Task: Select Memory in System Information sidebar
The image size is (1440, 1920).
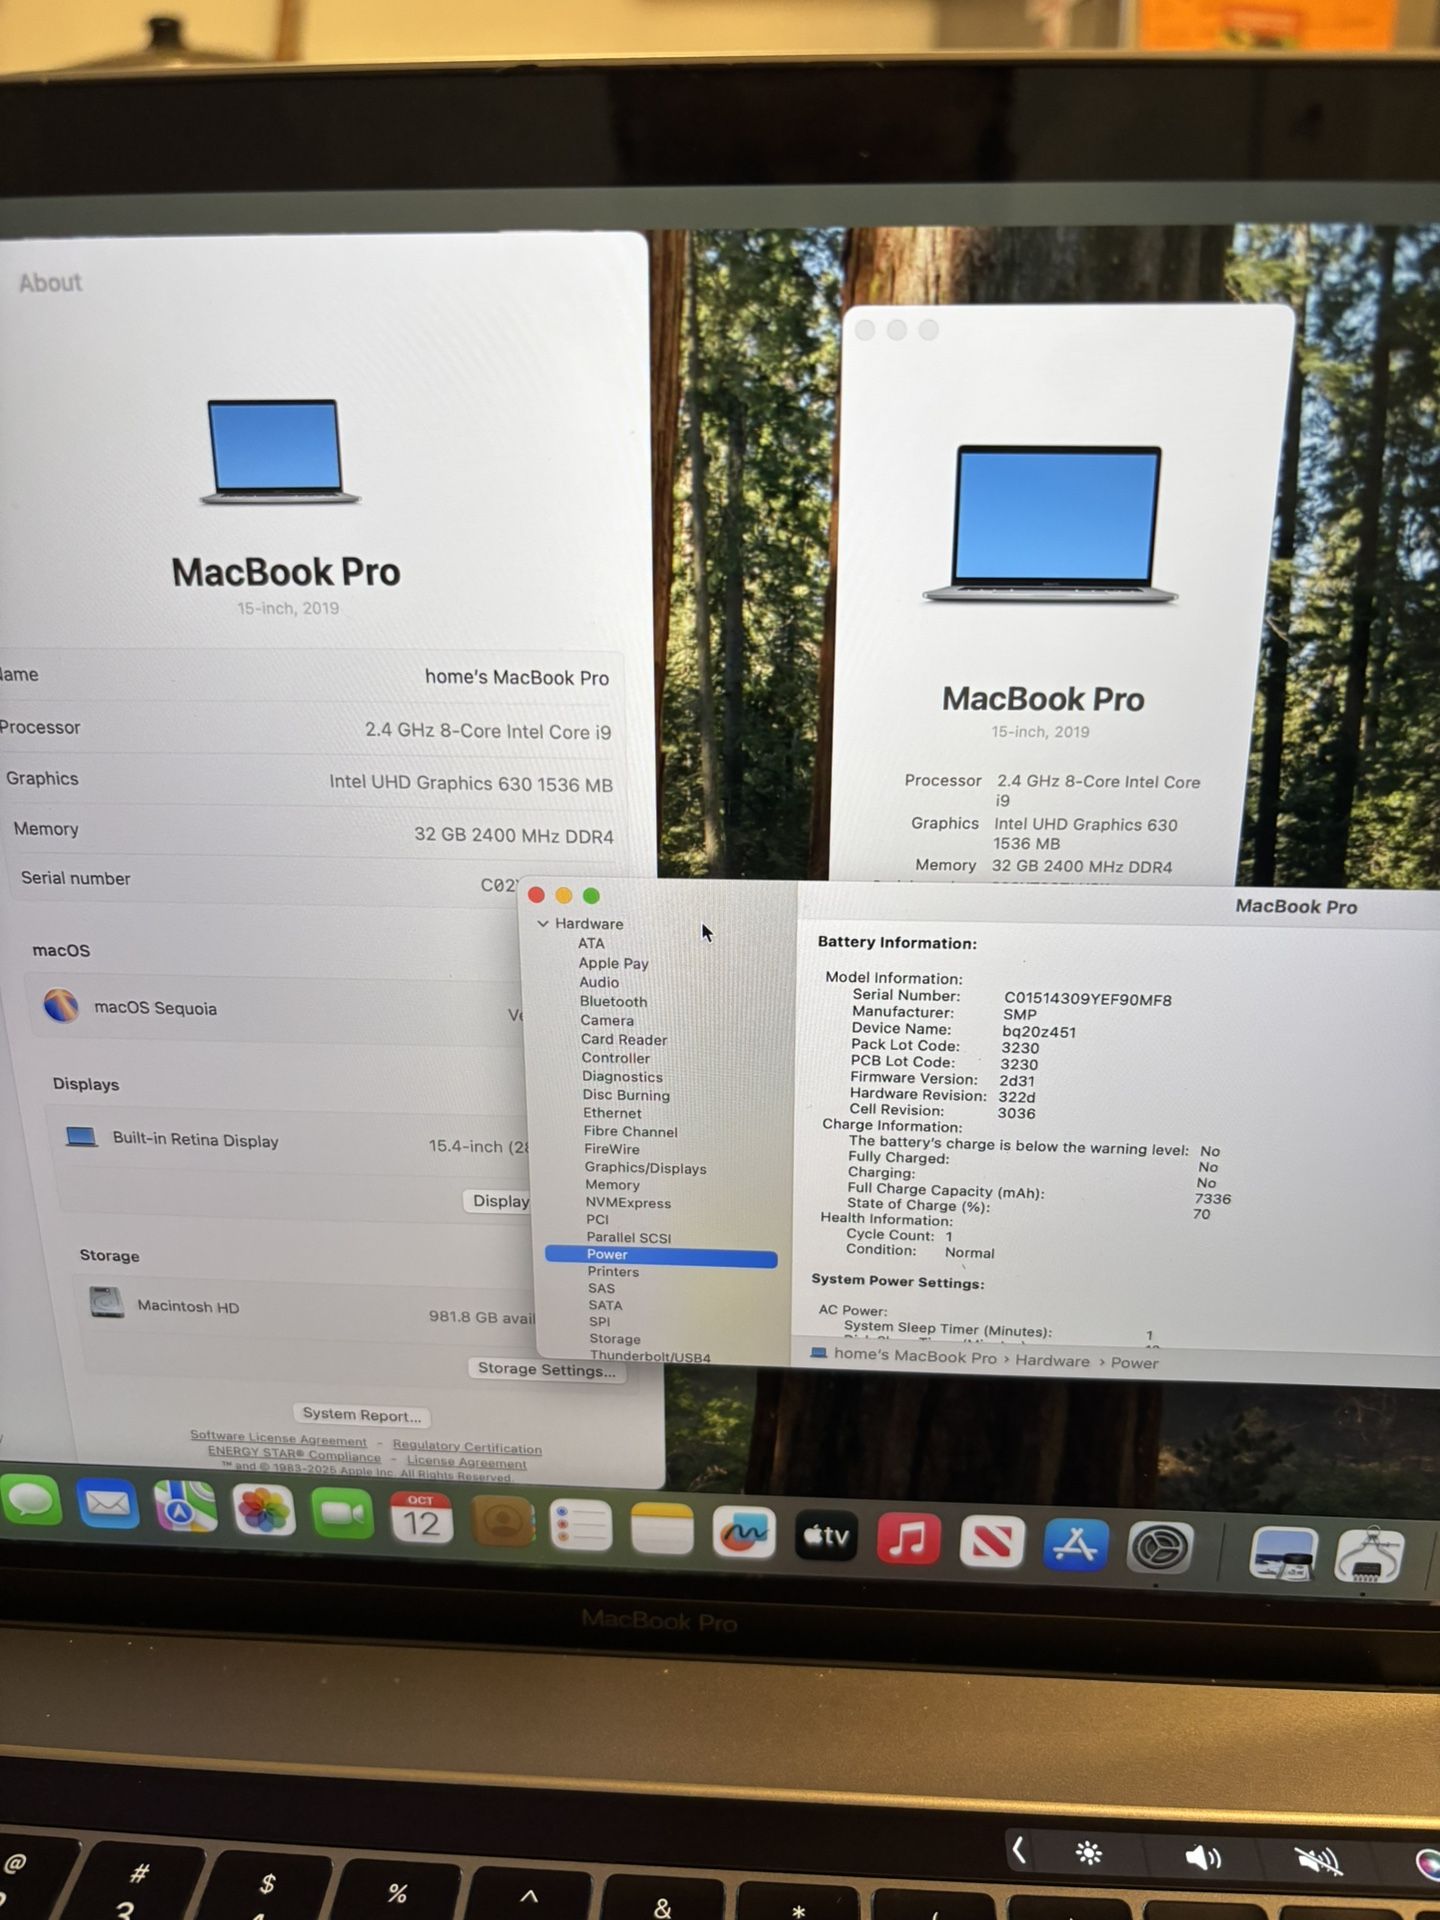Action: click(612, 1185)
